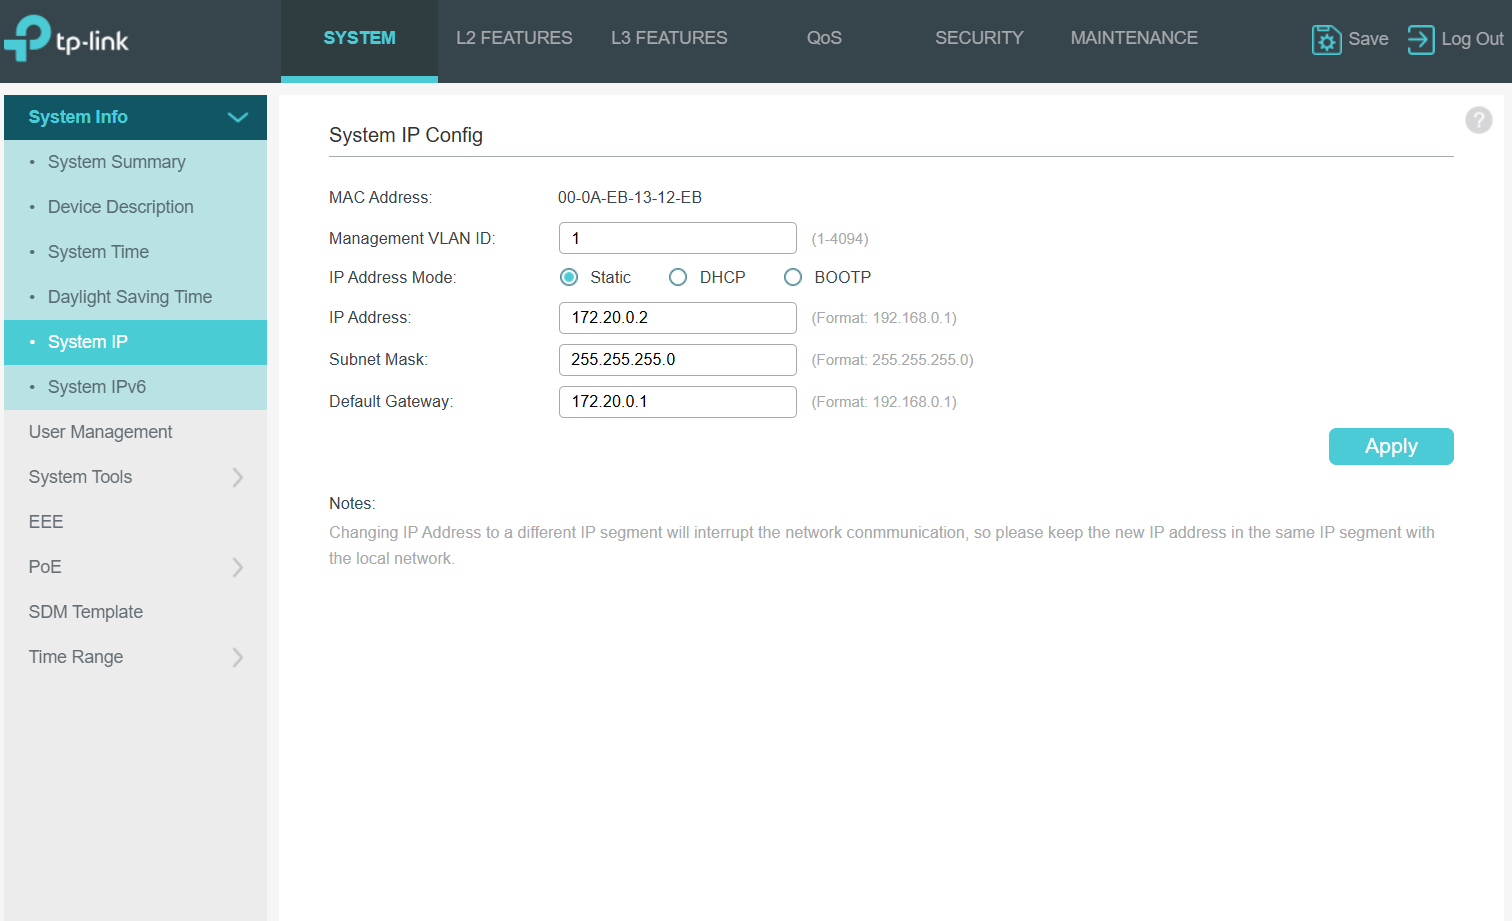The image size is (1512, 921).
Task: Expand the Time Range menu arrow
Action: [238, 657]
